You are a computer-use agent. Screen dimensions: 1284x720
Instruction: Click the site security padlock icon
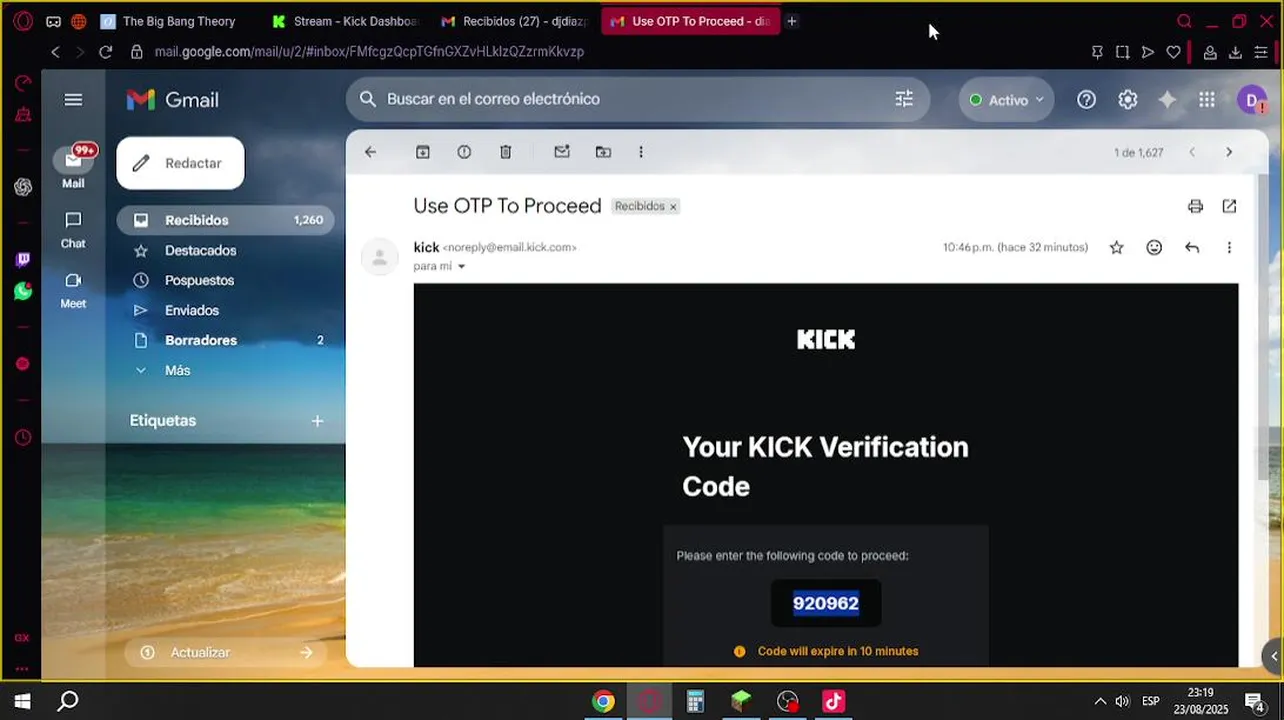click(137, 52)
